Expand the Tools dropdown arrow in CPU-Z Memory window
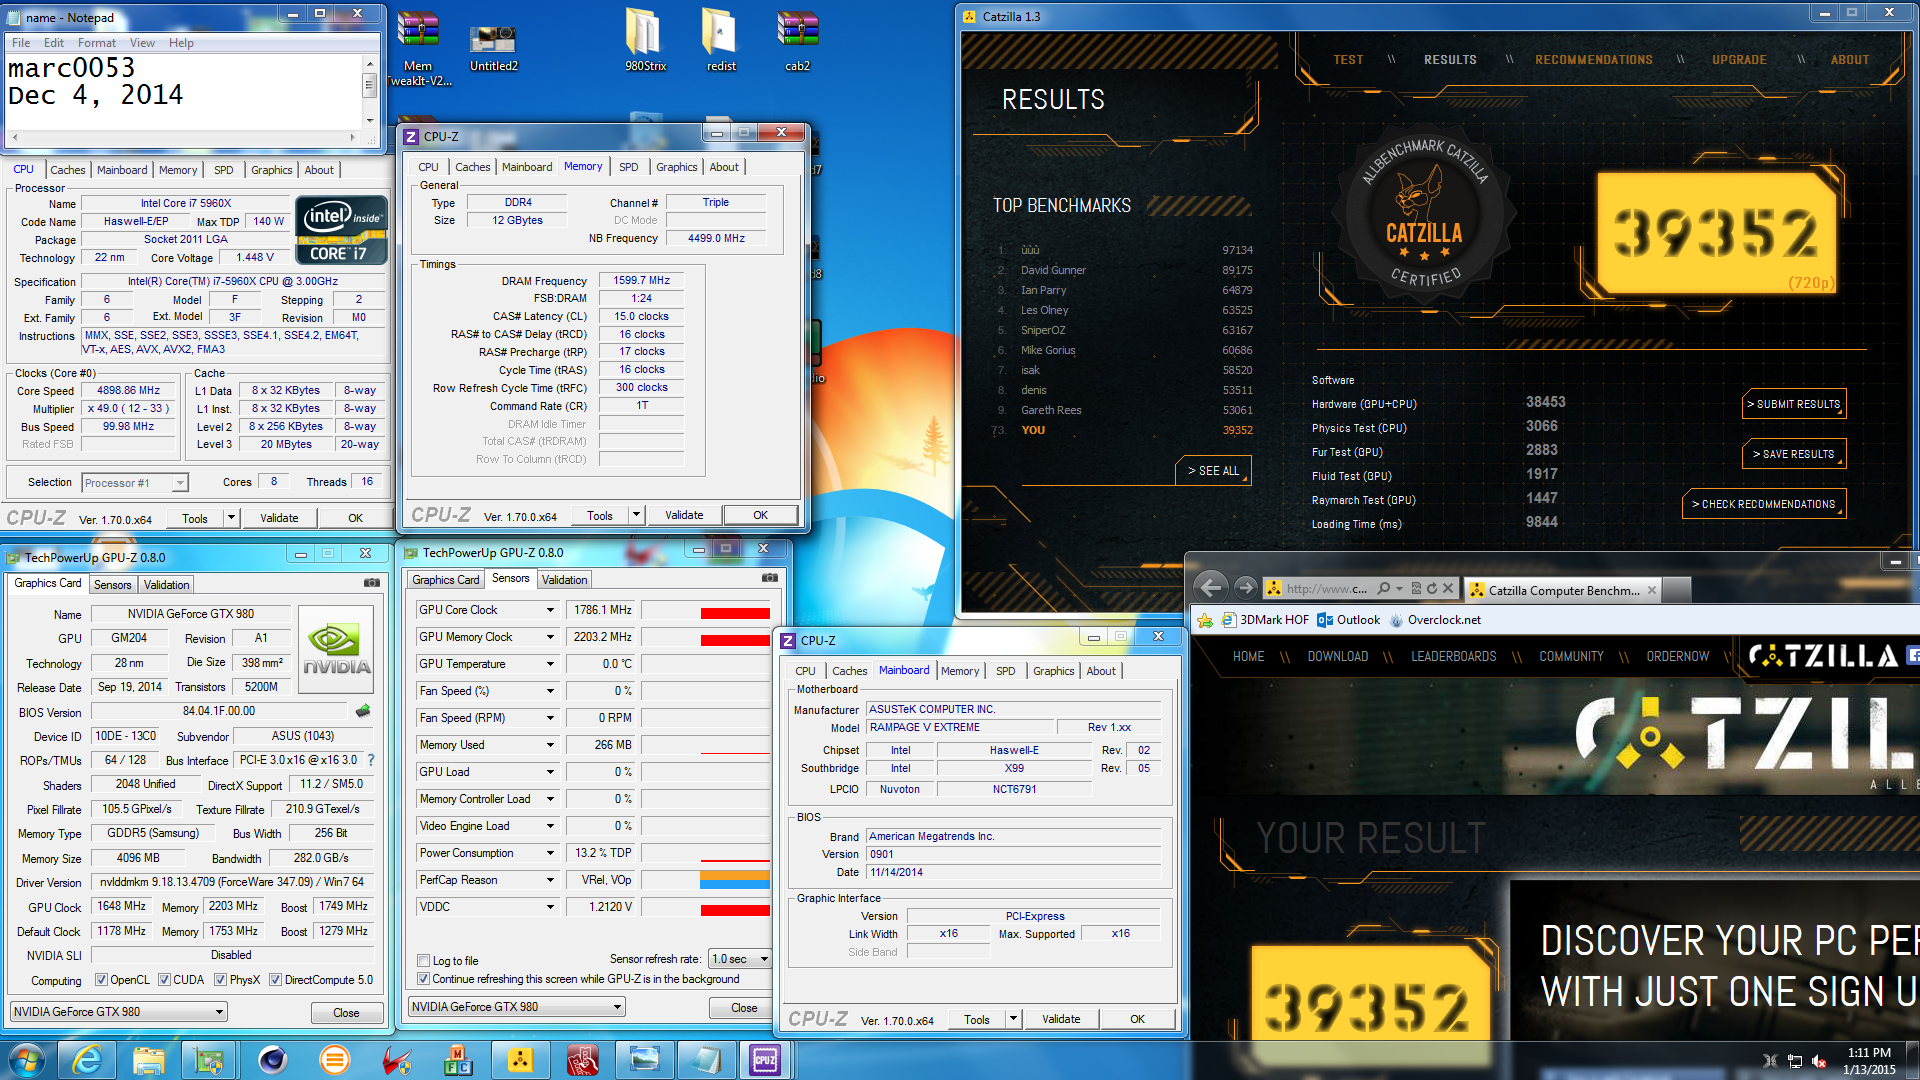 coord(636,516)
